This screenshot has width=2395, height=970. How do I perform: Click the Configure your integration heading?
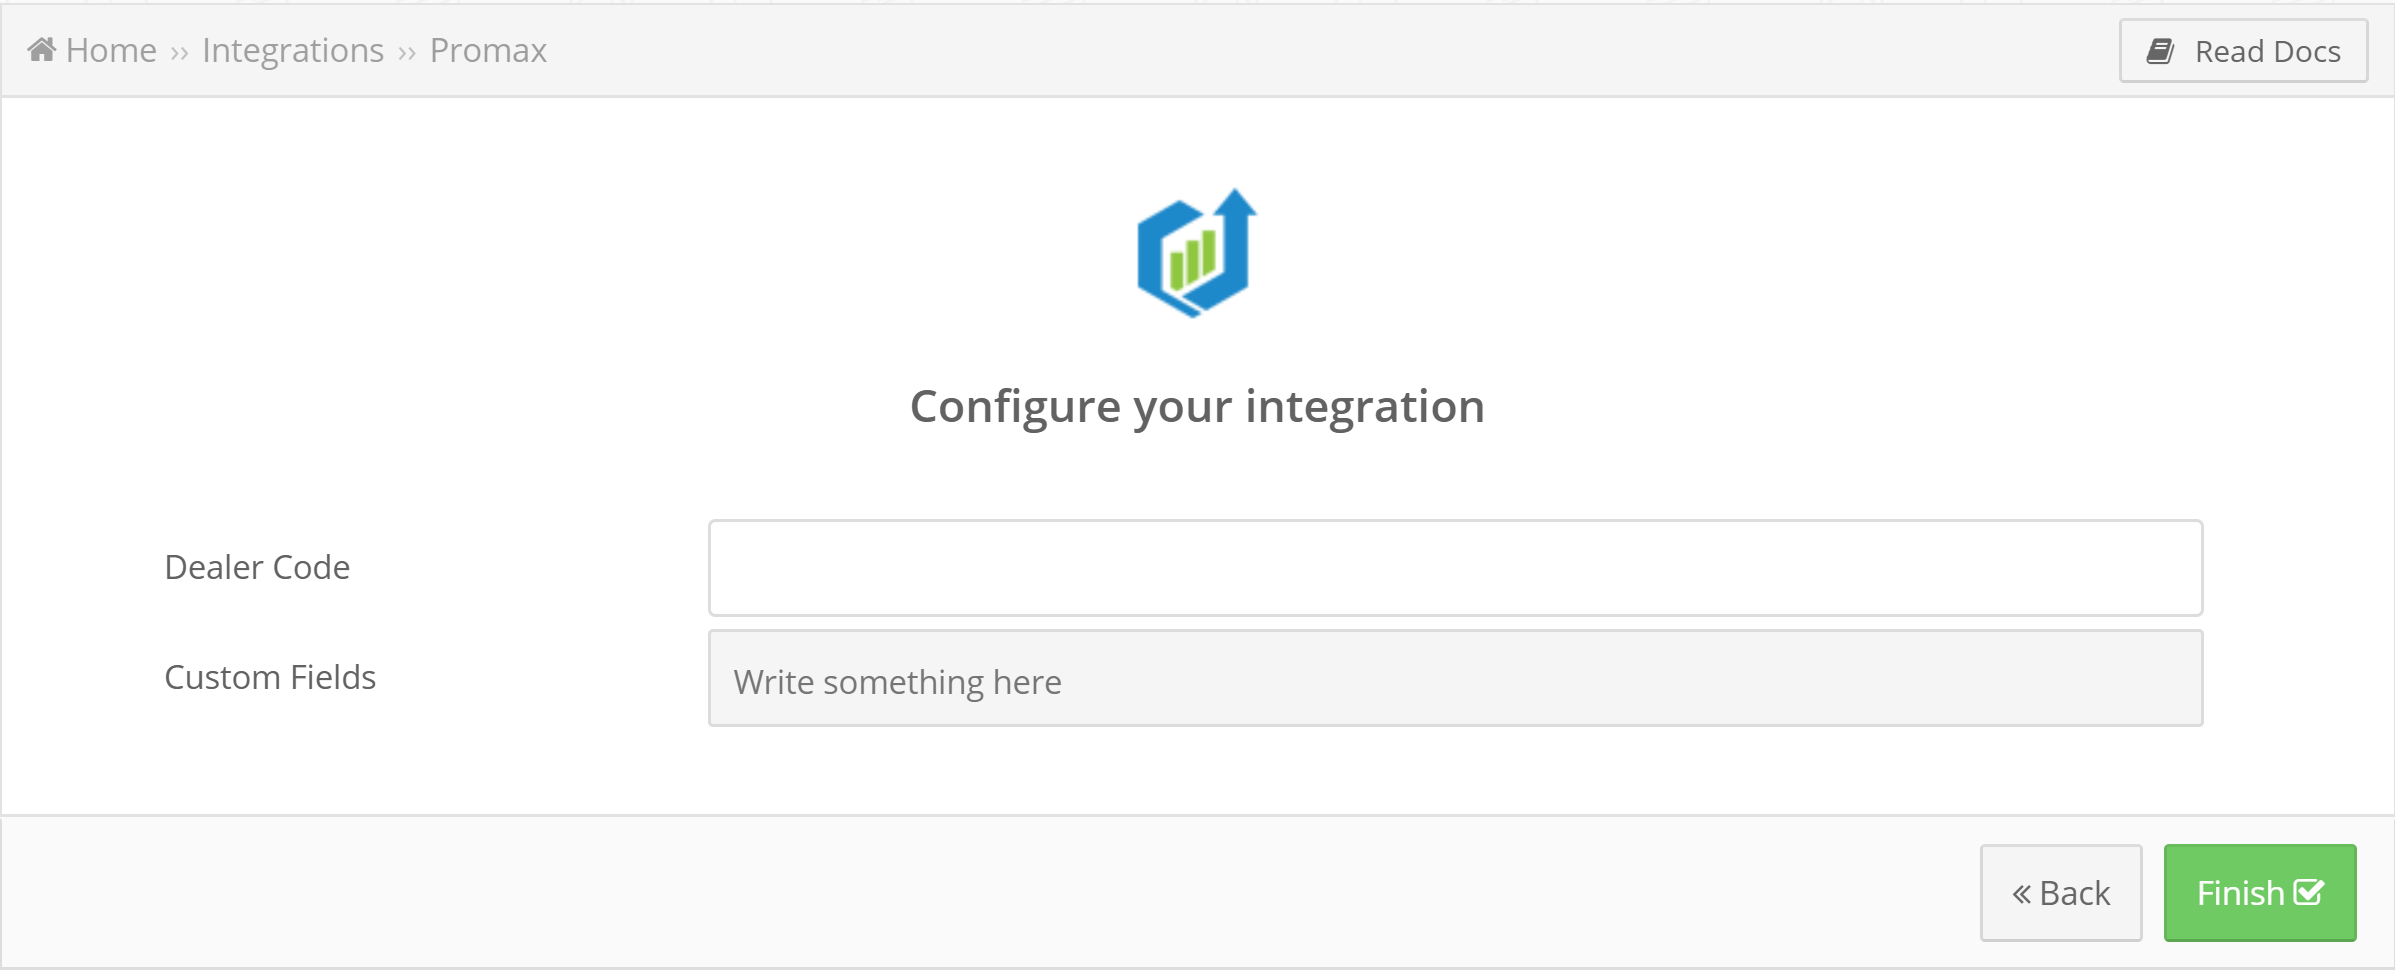pyautogui.click(x=1197, y=407)
